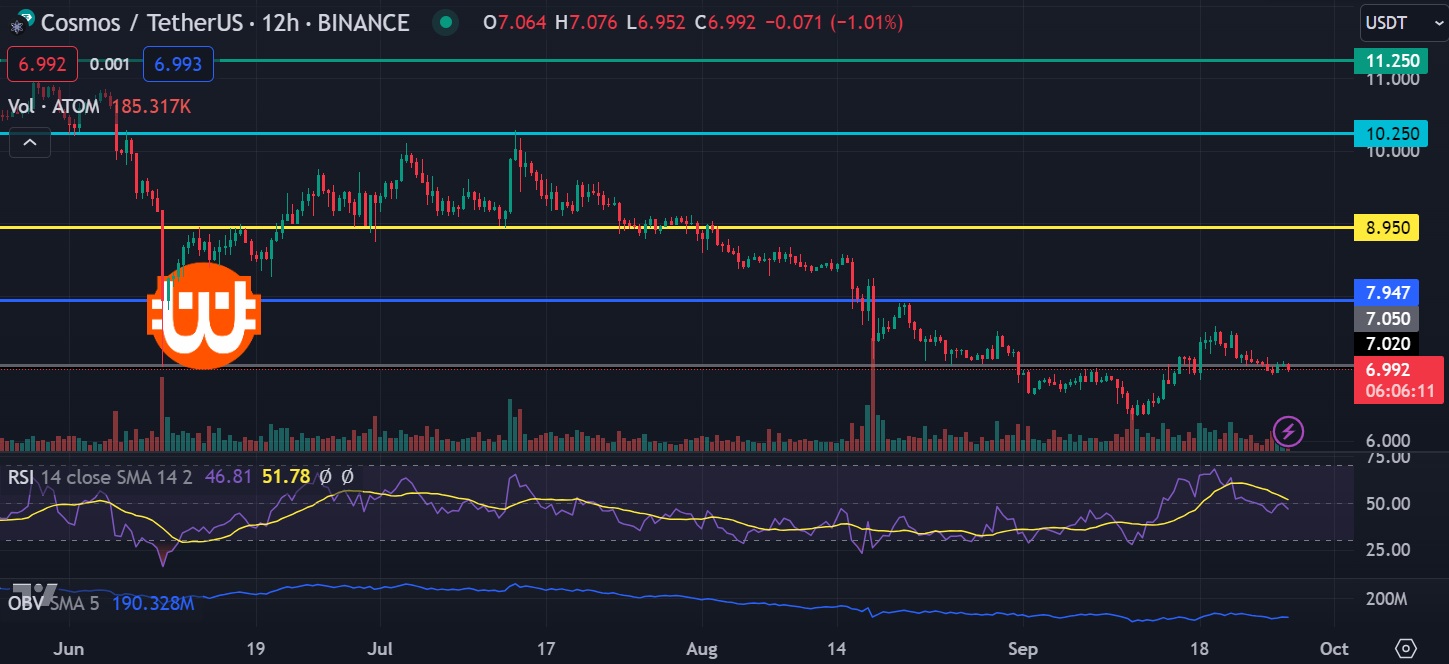
Task: Click the purple lightning bolt event icon
Action: click(x=1288, y=432)
